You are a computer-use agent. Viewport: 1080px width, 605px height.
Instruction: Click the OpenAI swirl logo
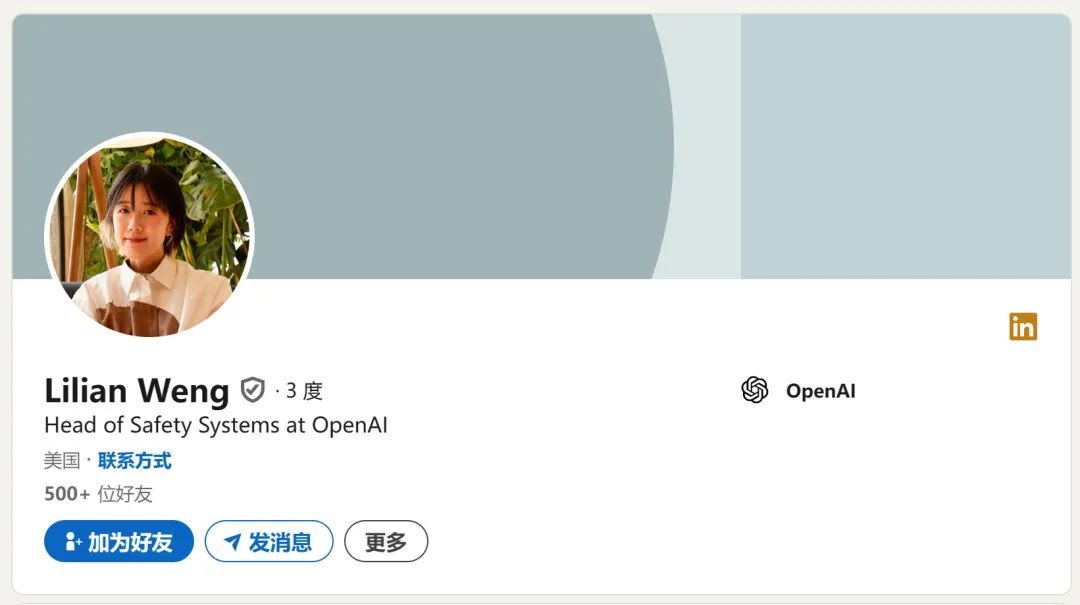755,390
